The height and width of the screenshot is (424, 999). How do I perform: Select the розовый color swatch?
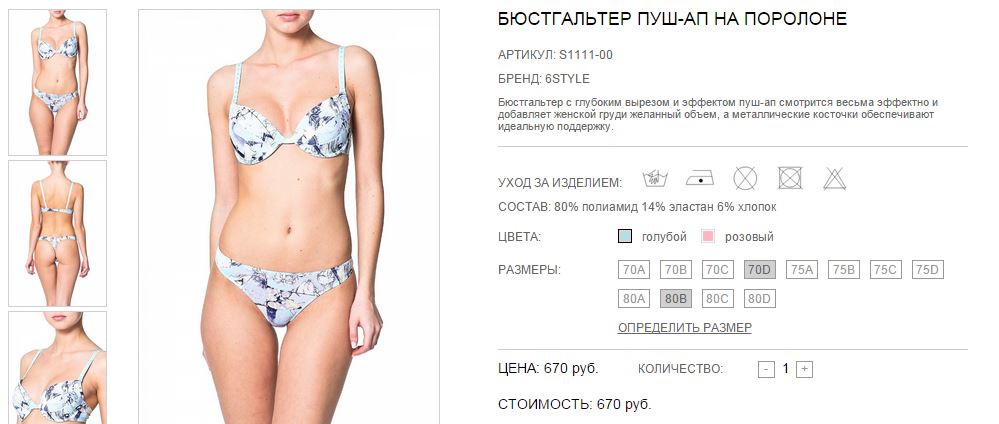point(707,237)
